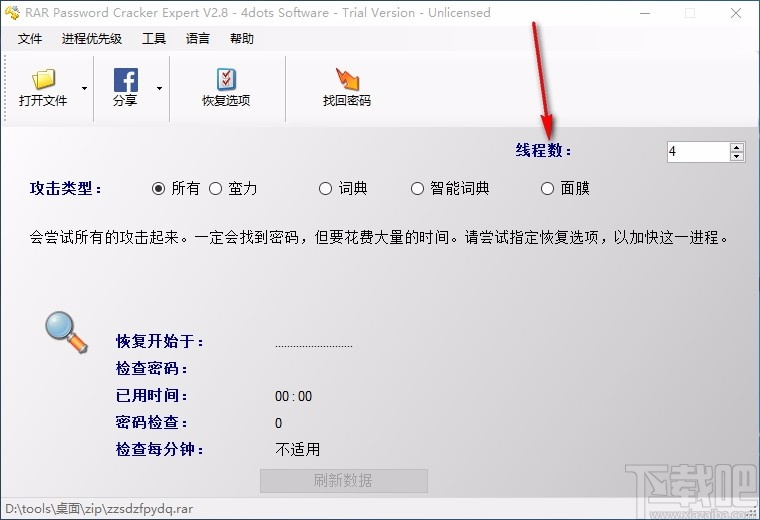Select the 词典 dictionary radio button
760x520 pixels.
[x=325, y=189]
